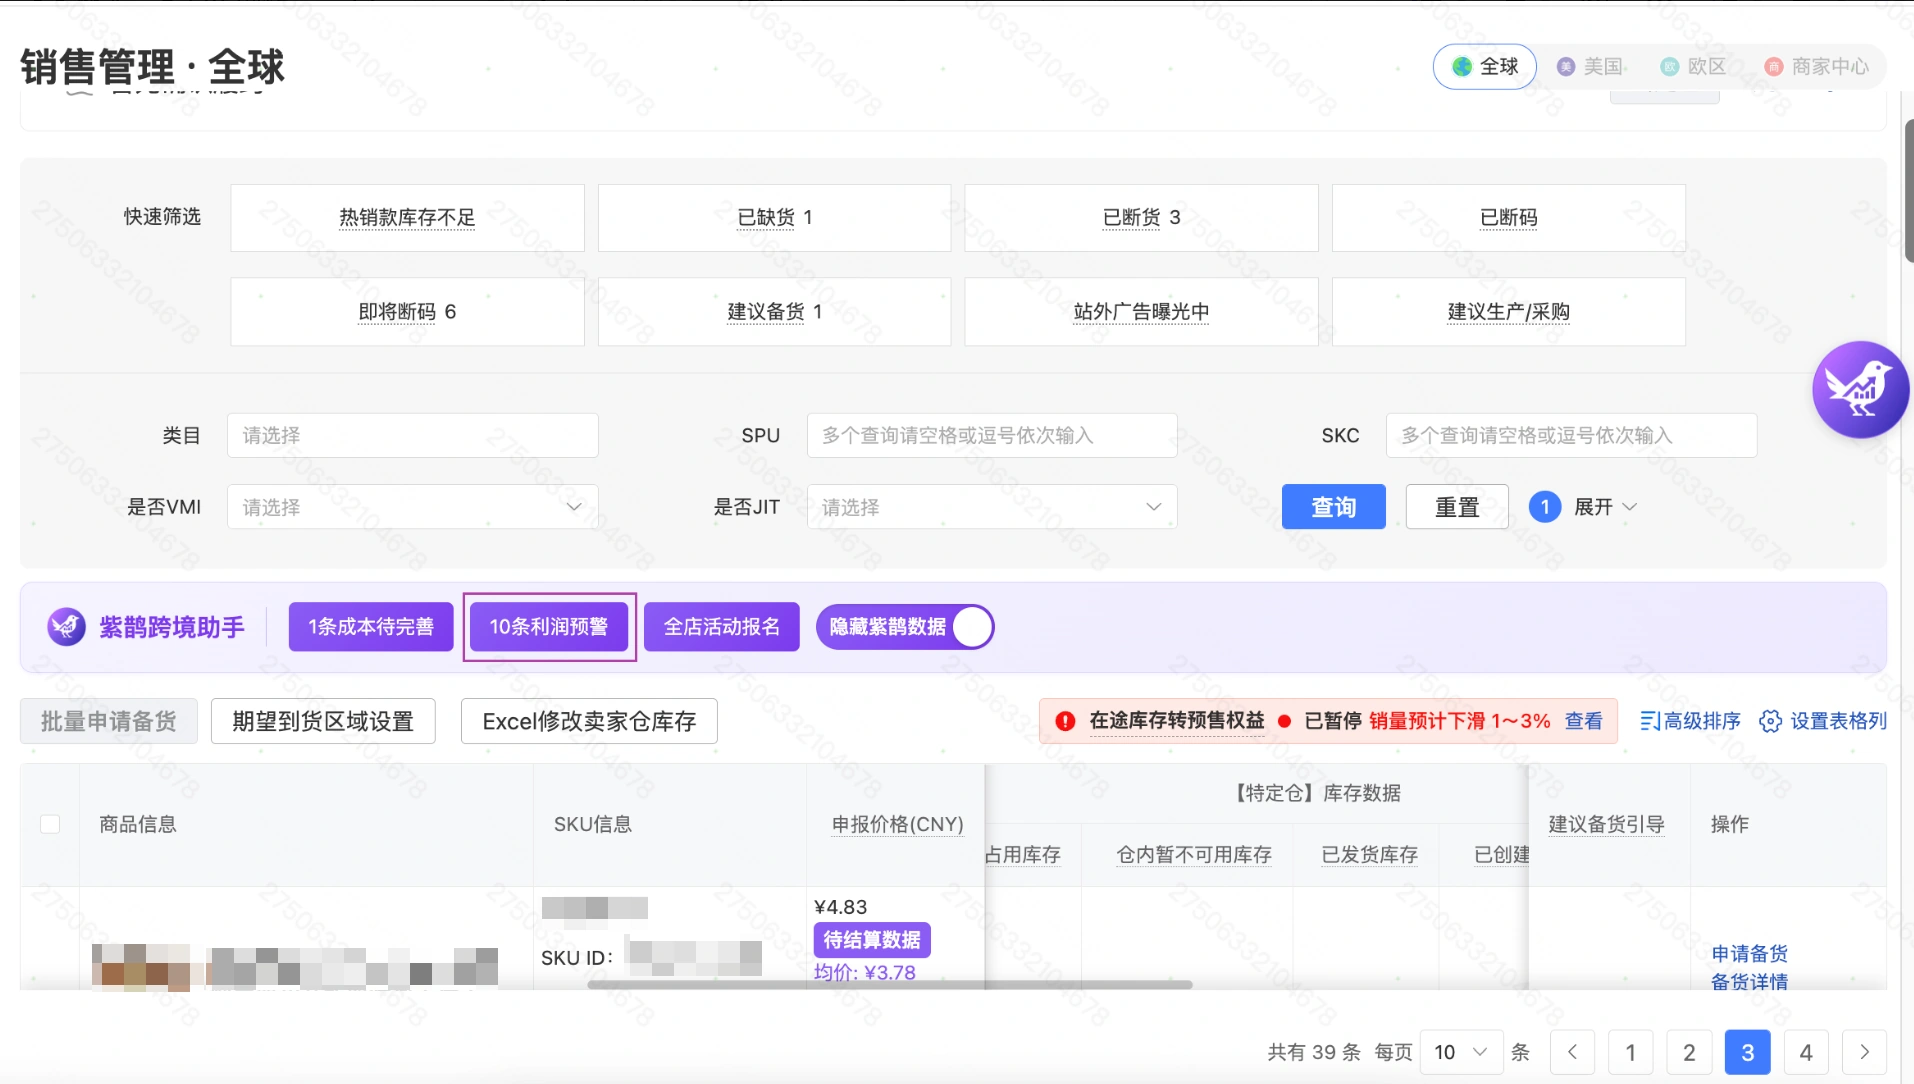
Task: Open the 商家中心 tab
Action: click(x=1816, y=67)
